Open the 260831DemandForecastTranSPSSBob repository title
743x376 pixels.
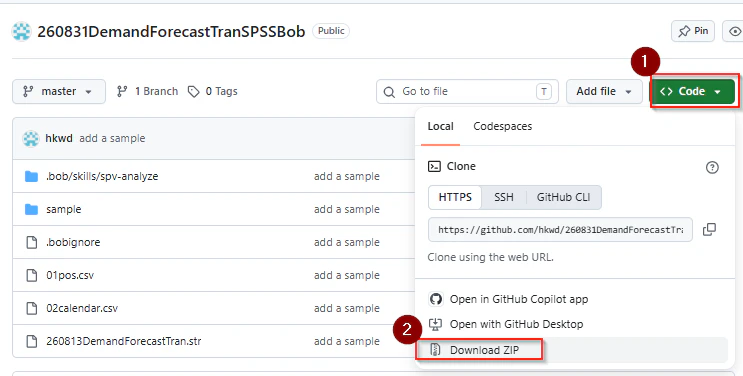point(171,31)
